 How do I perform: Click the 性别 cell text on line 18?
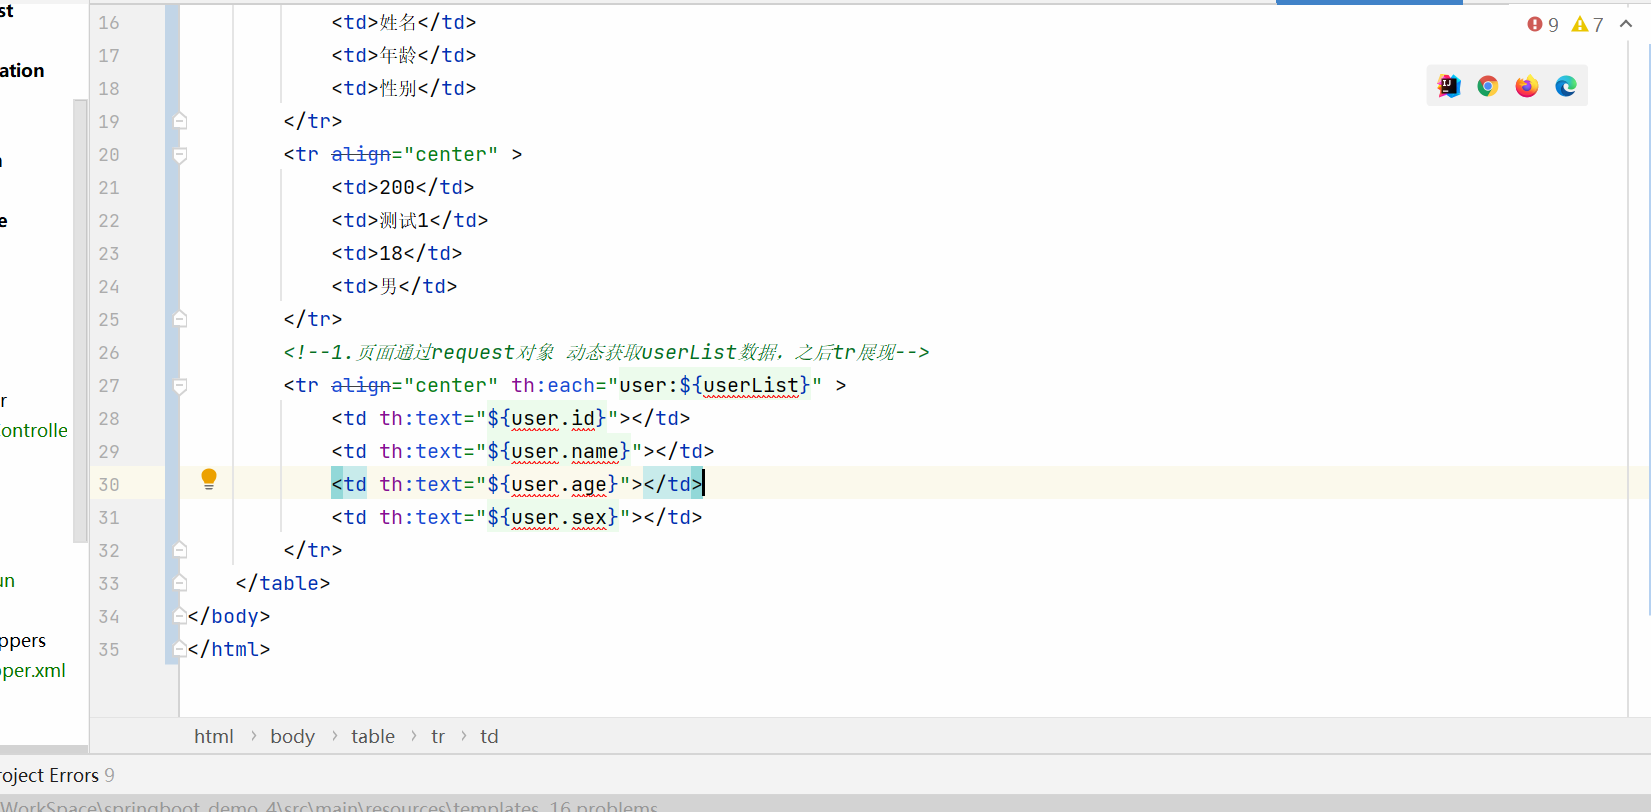coord(398,88)
